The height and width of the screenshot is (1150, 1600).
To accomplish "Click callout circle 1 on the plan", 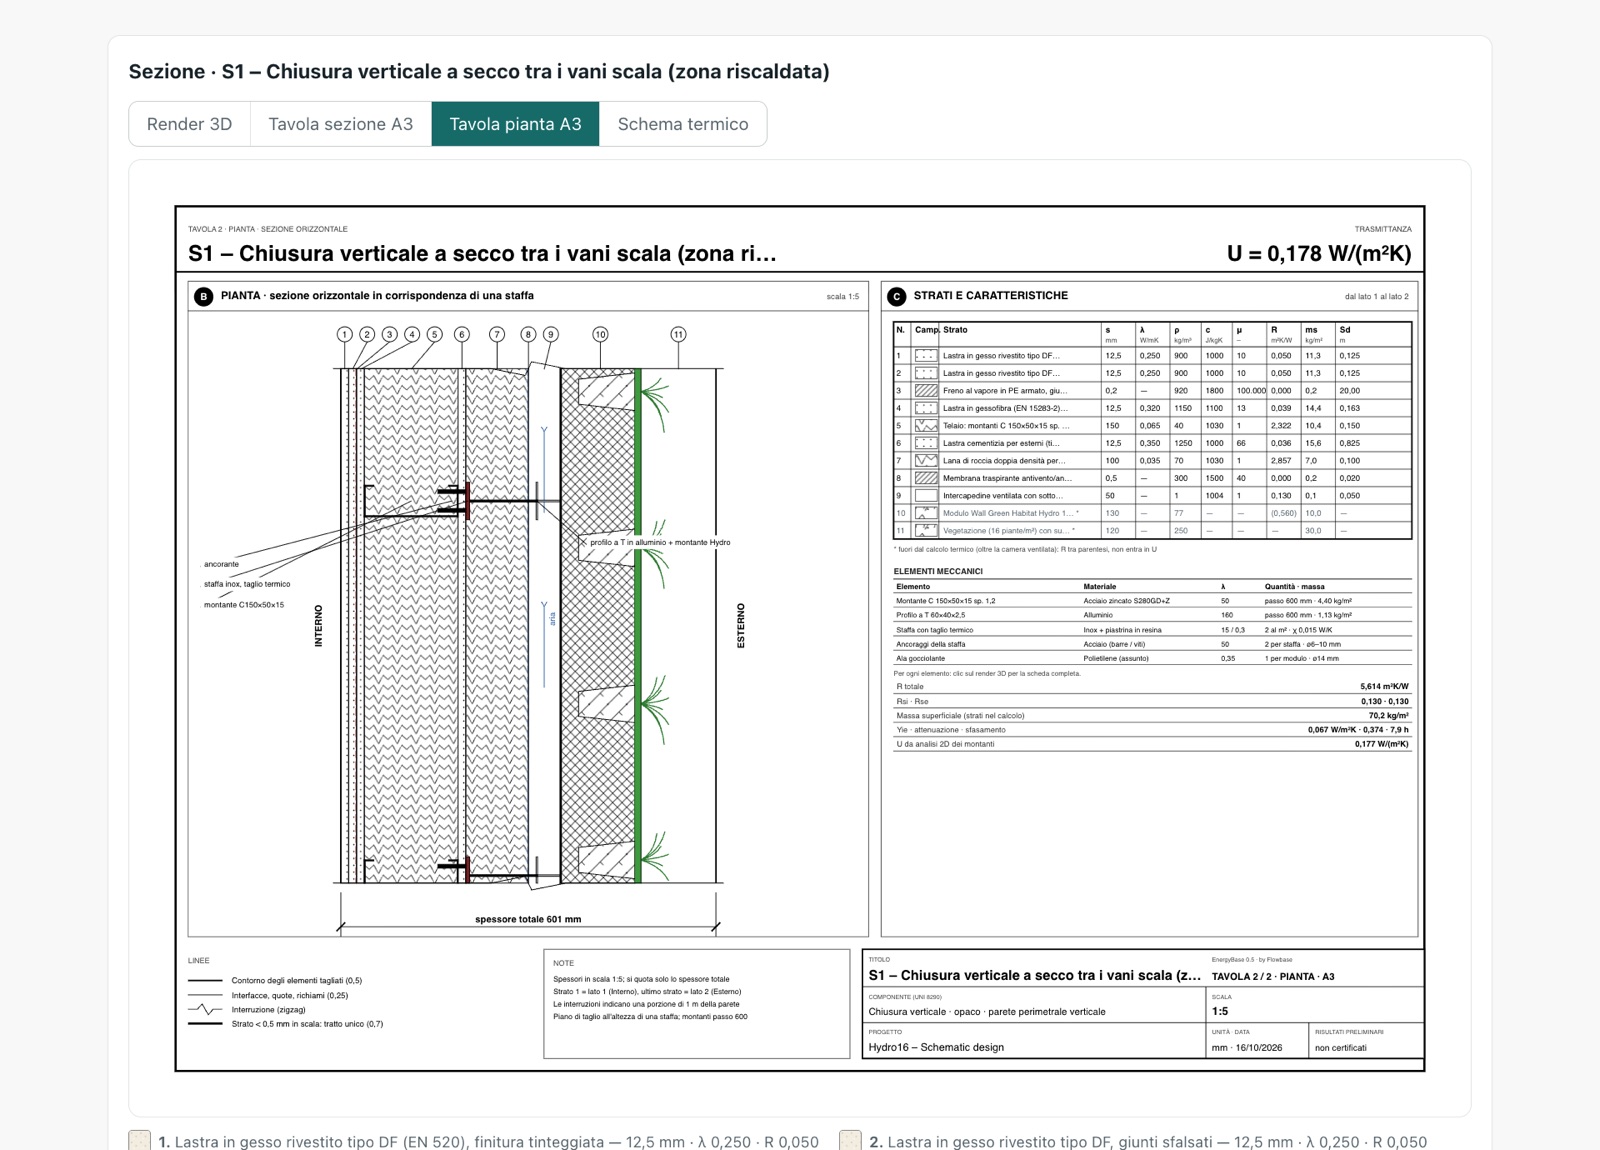I will tap(345, 334).
